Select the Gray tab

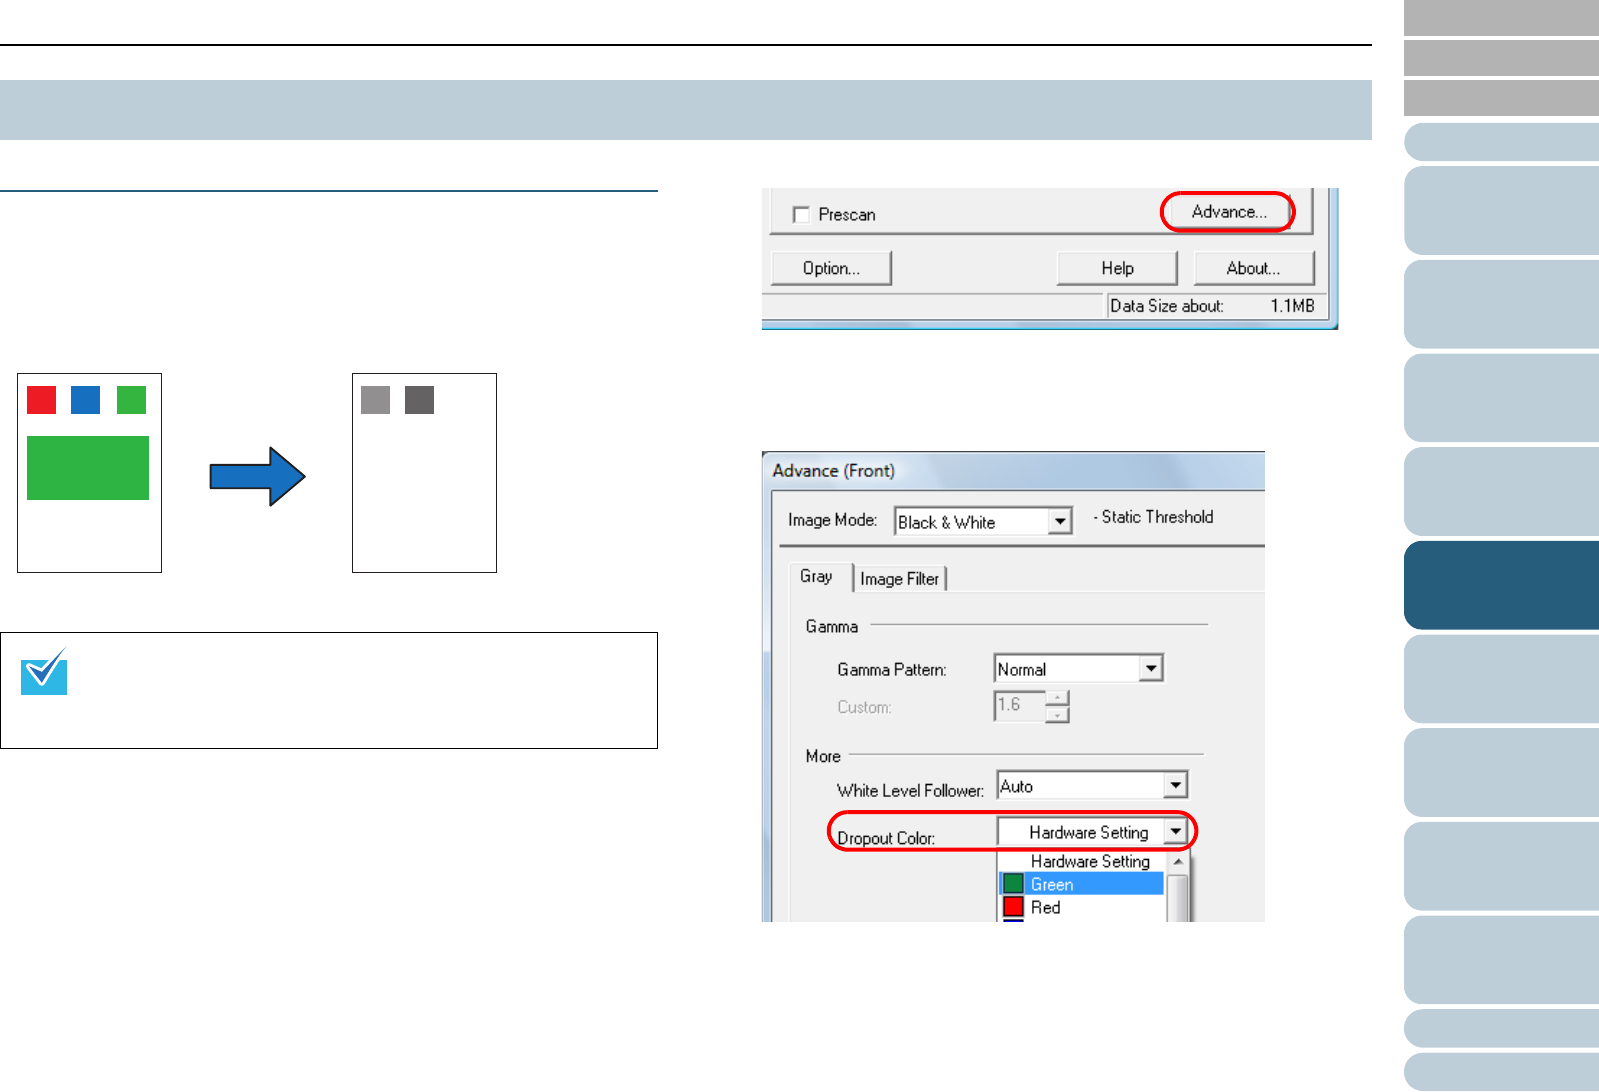[816, 577]
